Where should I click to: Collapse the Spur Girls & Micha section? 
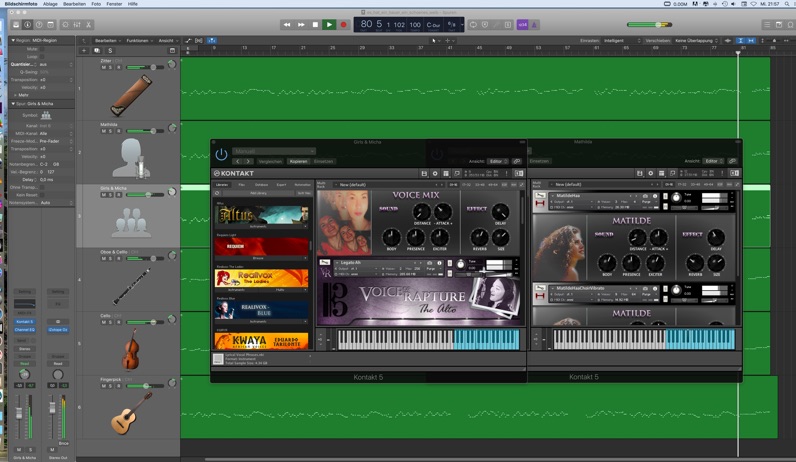coord(13,104)
